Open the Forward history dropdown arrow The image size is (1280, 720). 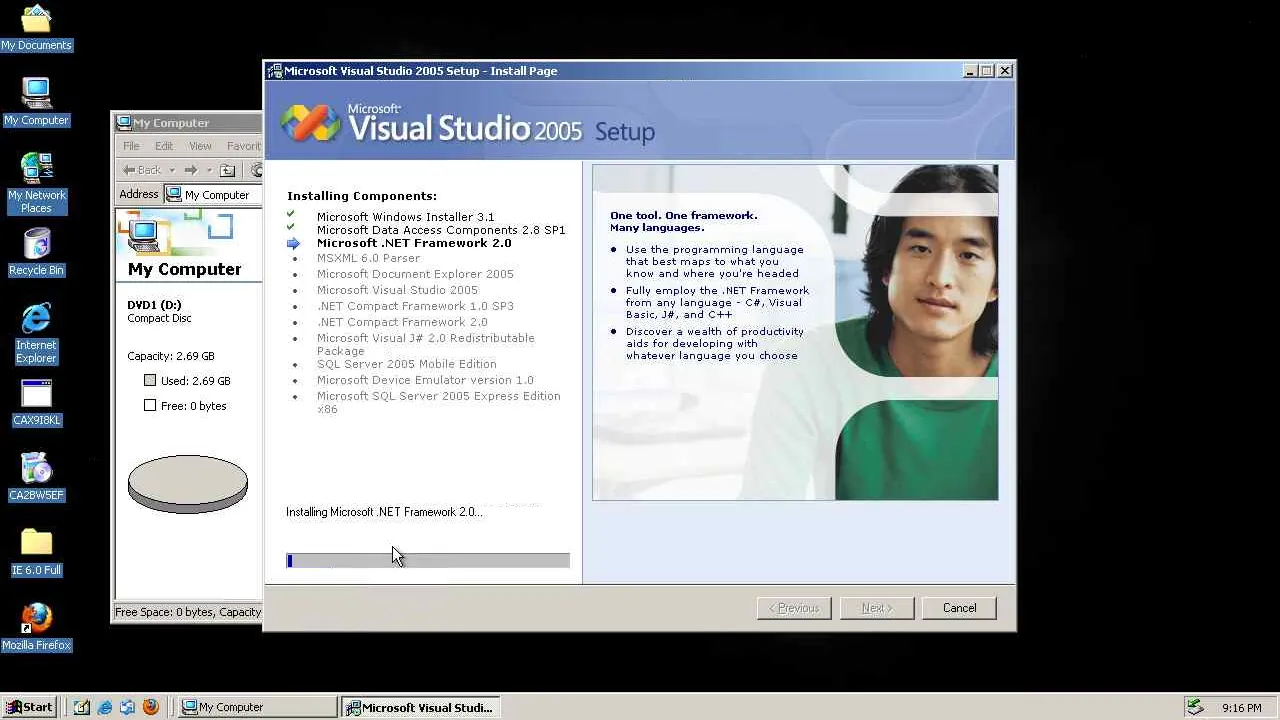click(x=209, y=170)
